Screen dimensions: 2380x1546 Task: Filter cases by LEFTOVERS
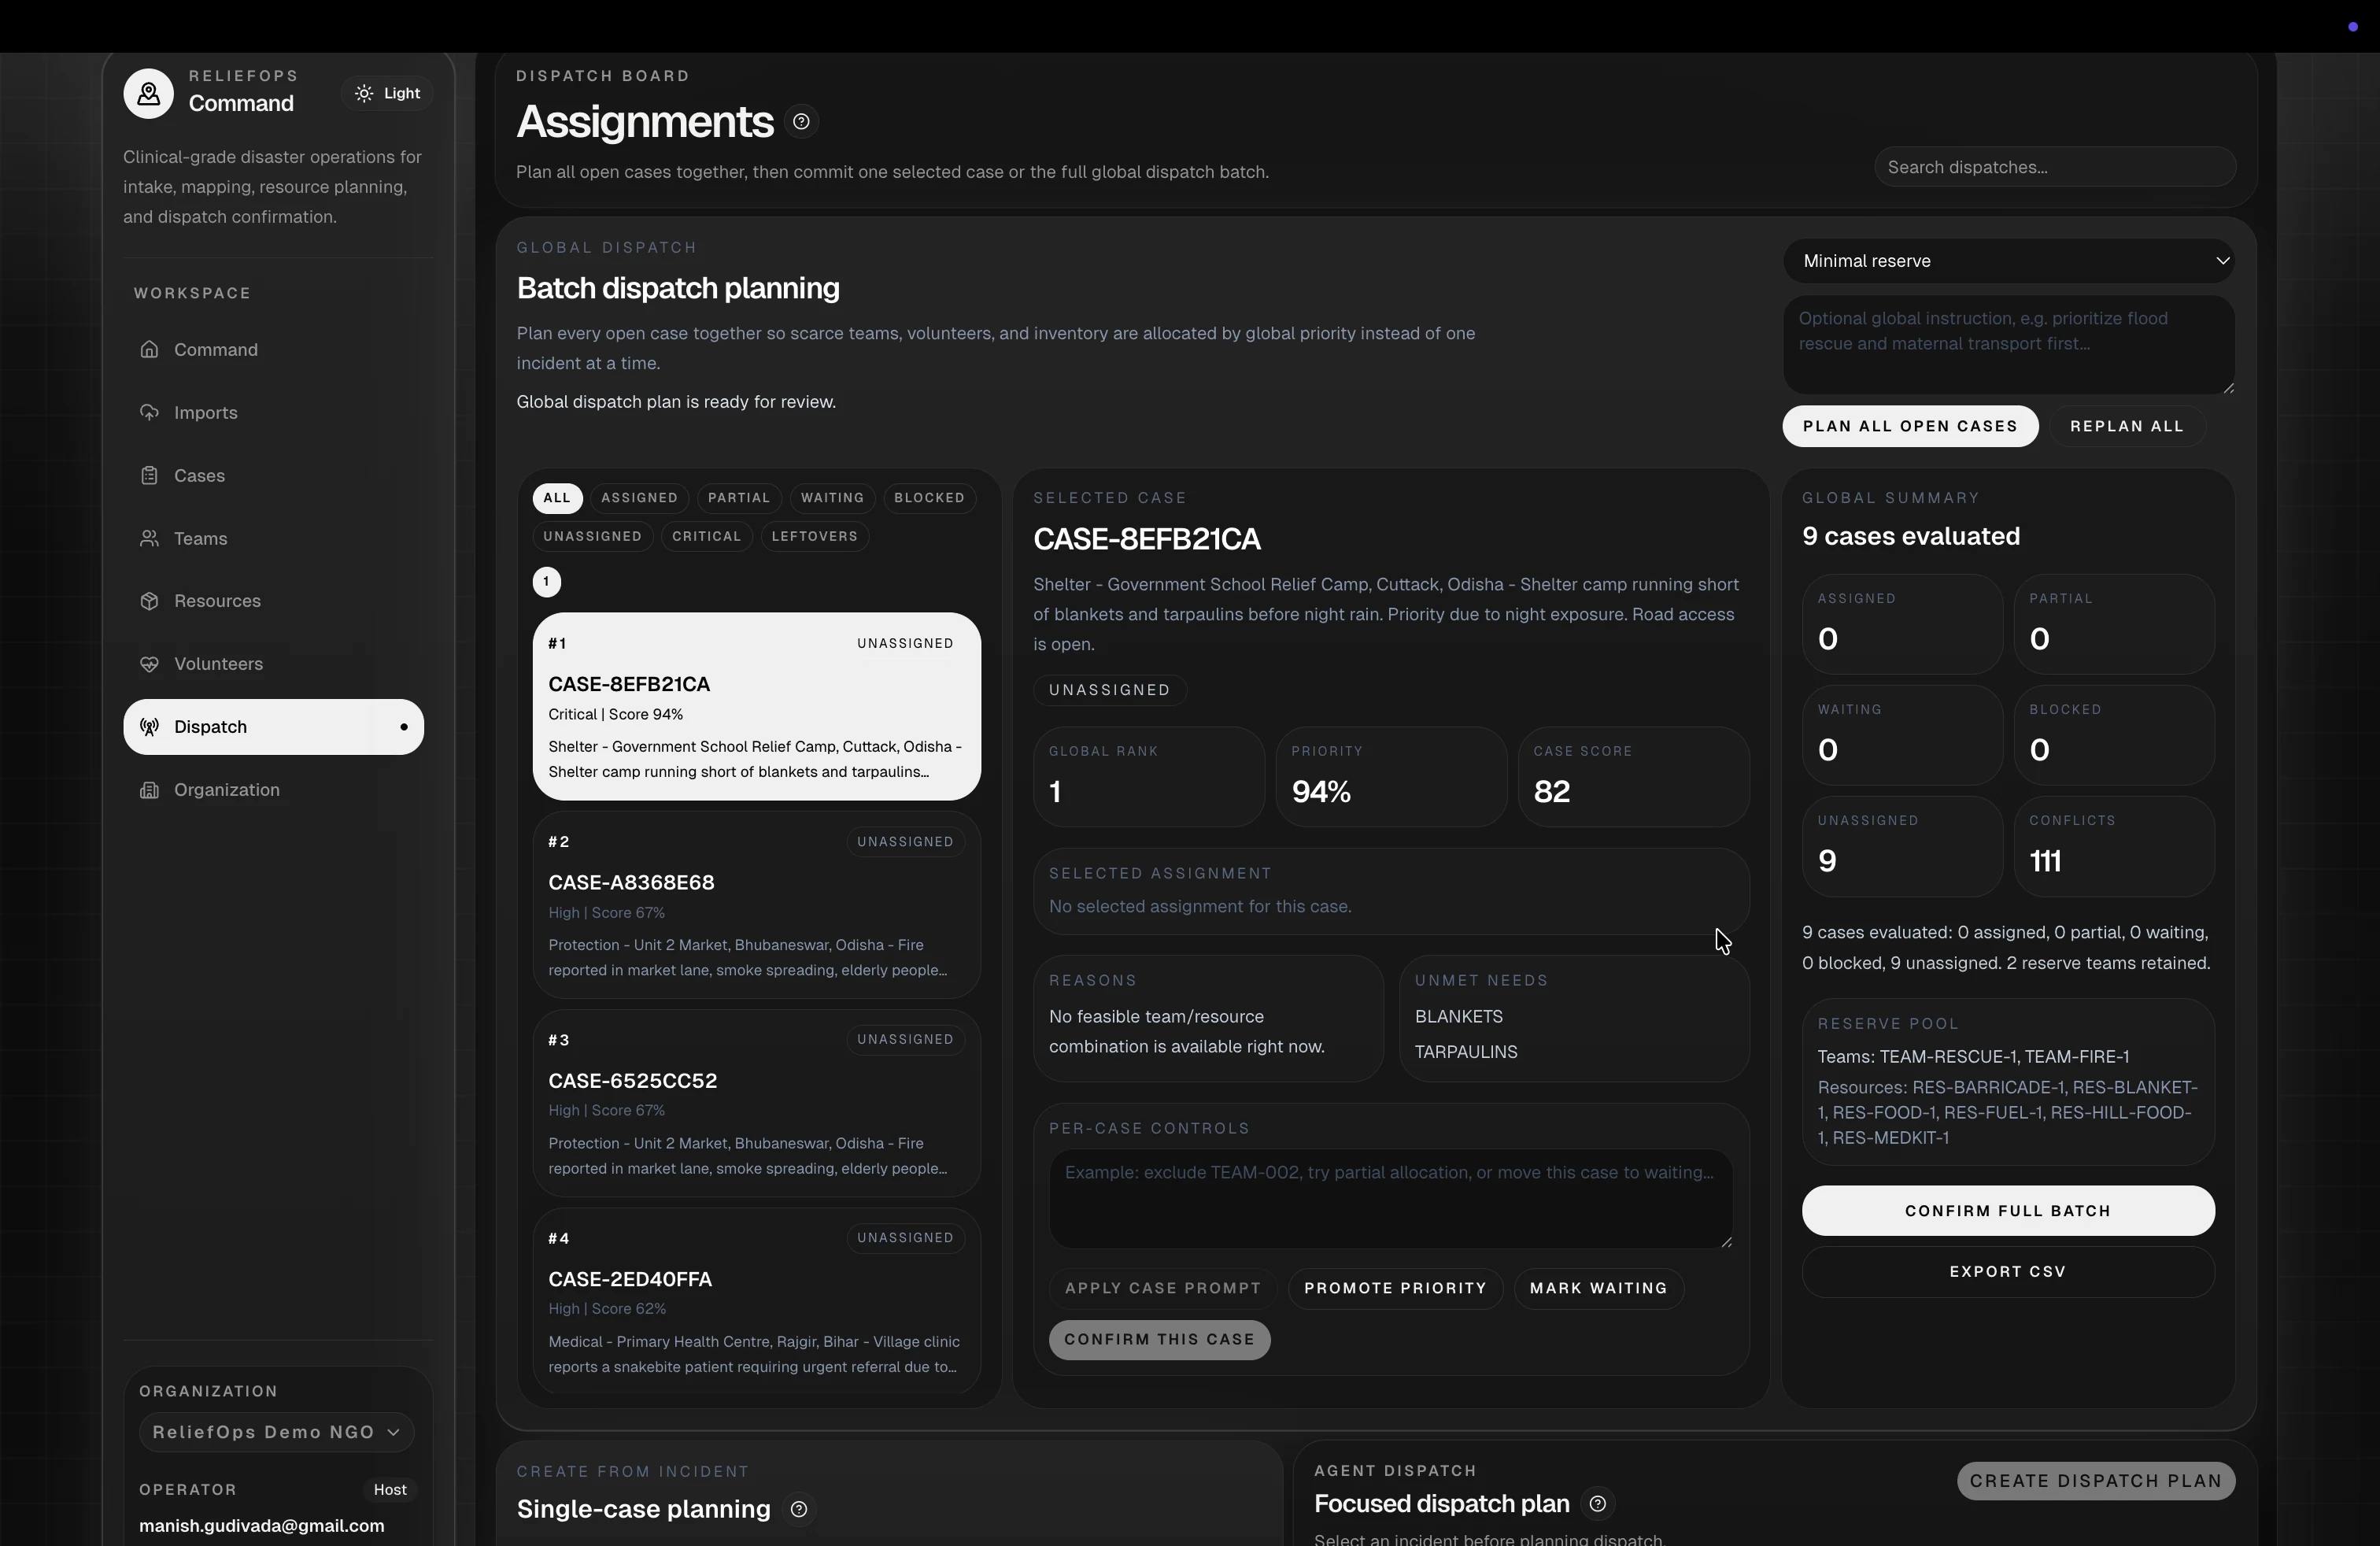pos(815,536)
